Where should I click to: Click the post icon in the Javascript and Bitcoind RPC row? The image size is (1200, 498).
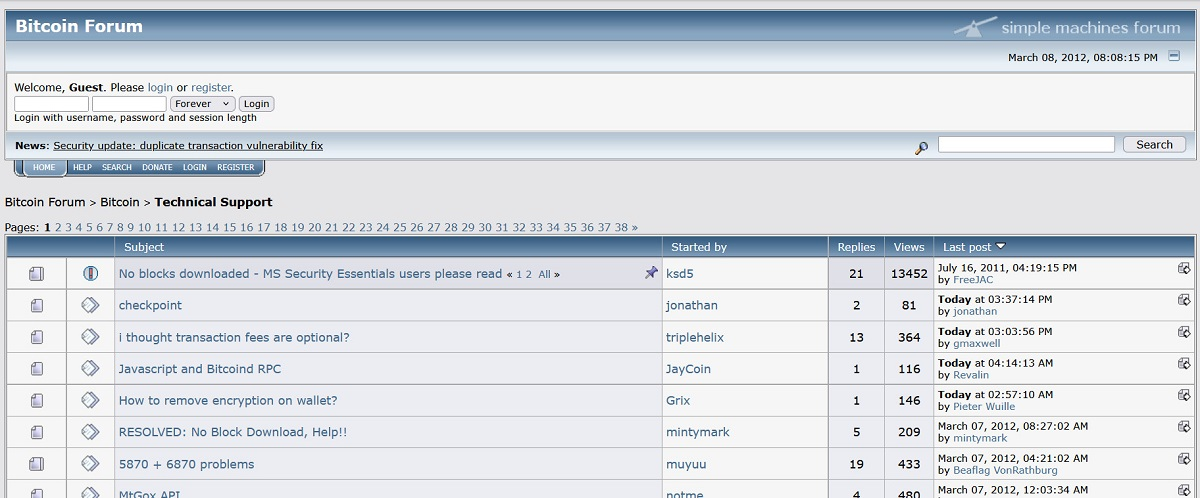click(90, 368)
